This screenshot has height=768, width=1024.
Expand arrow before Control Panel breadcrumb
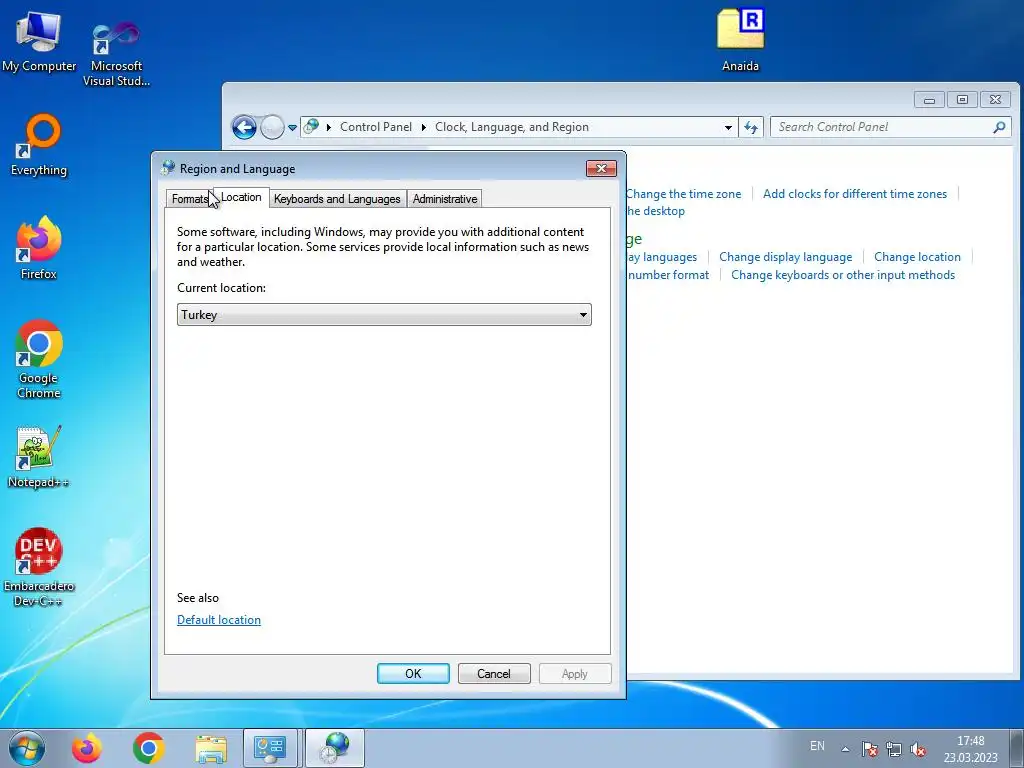[328, 127]
